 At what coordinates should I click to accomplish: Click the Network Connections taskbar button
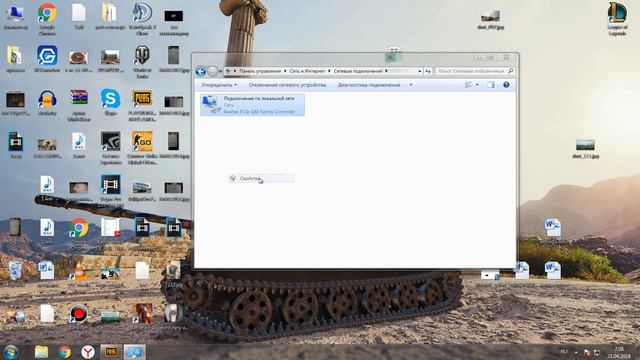pos(134,352)
